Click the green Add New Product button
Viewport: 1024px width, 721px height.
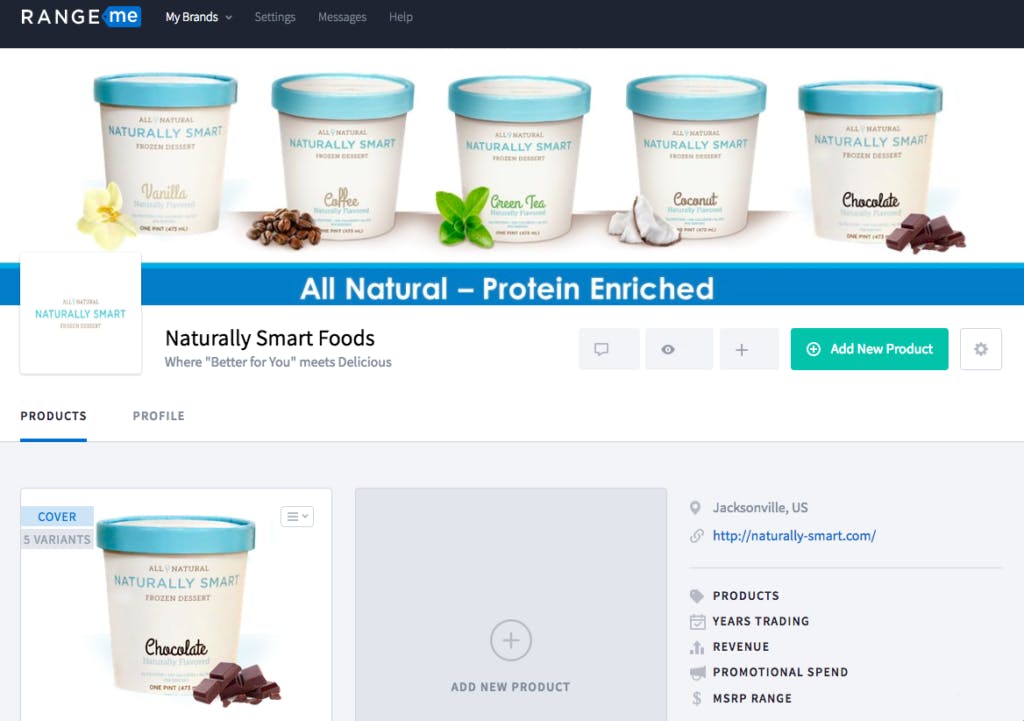pos(869,349)
